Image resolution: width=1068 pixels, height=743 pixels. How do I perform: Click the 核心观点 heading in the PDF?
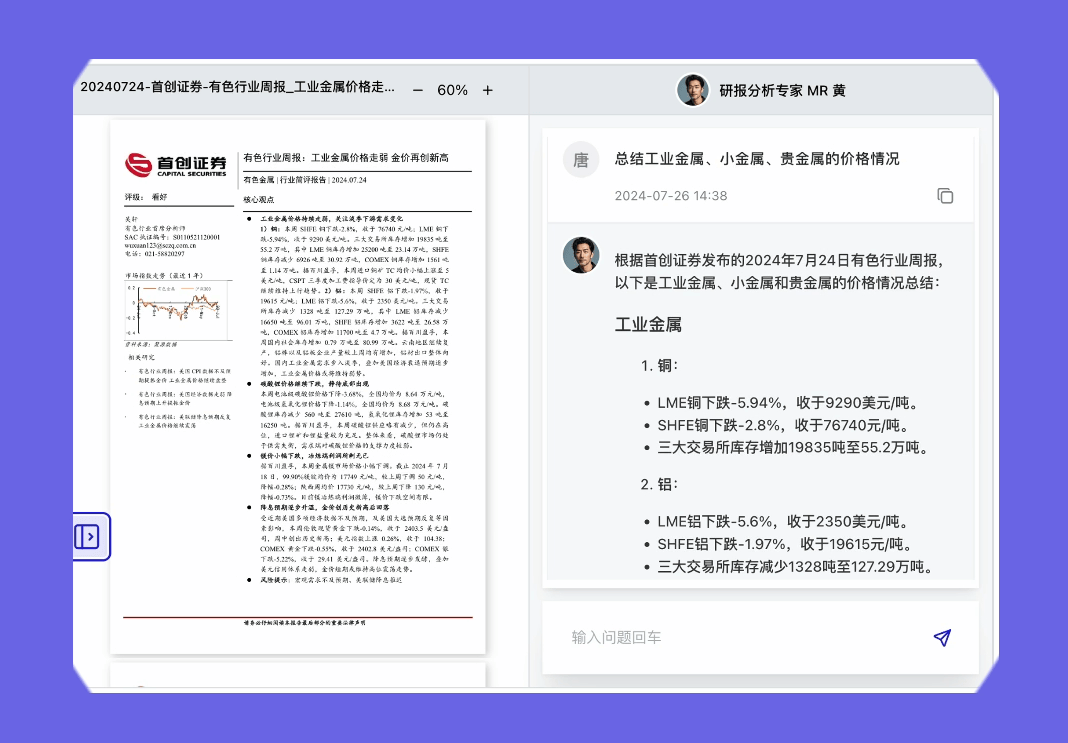(x=259, y=200)
